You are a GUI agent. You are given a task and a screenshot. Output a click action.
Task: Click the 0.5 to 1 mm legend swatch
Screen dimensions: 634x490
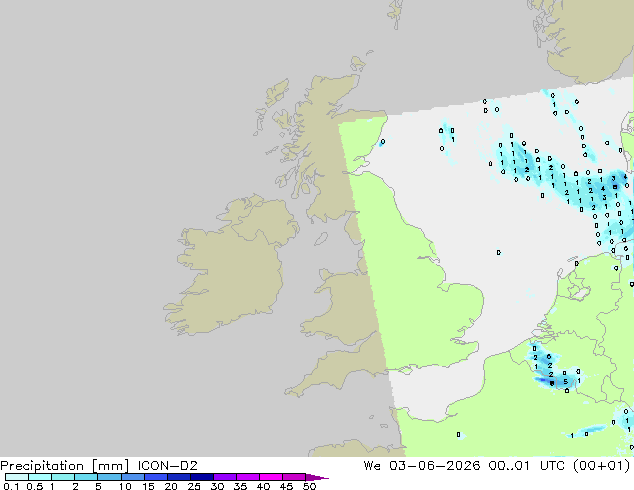click(40, 477)
